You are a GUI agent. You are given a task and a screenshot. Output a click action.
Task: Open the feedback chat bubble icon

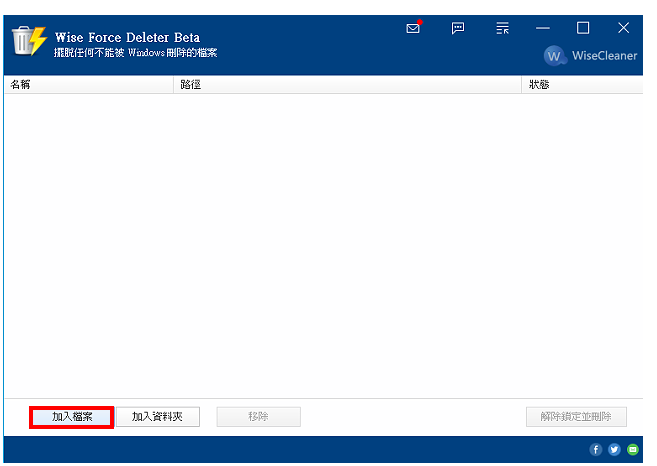point(458,28)
